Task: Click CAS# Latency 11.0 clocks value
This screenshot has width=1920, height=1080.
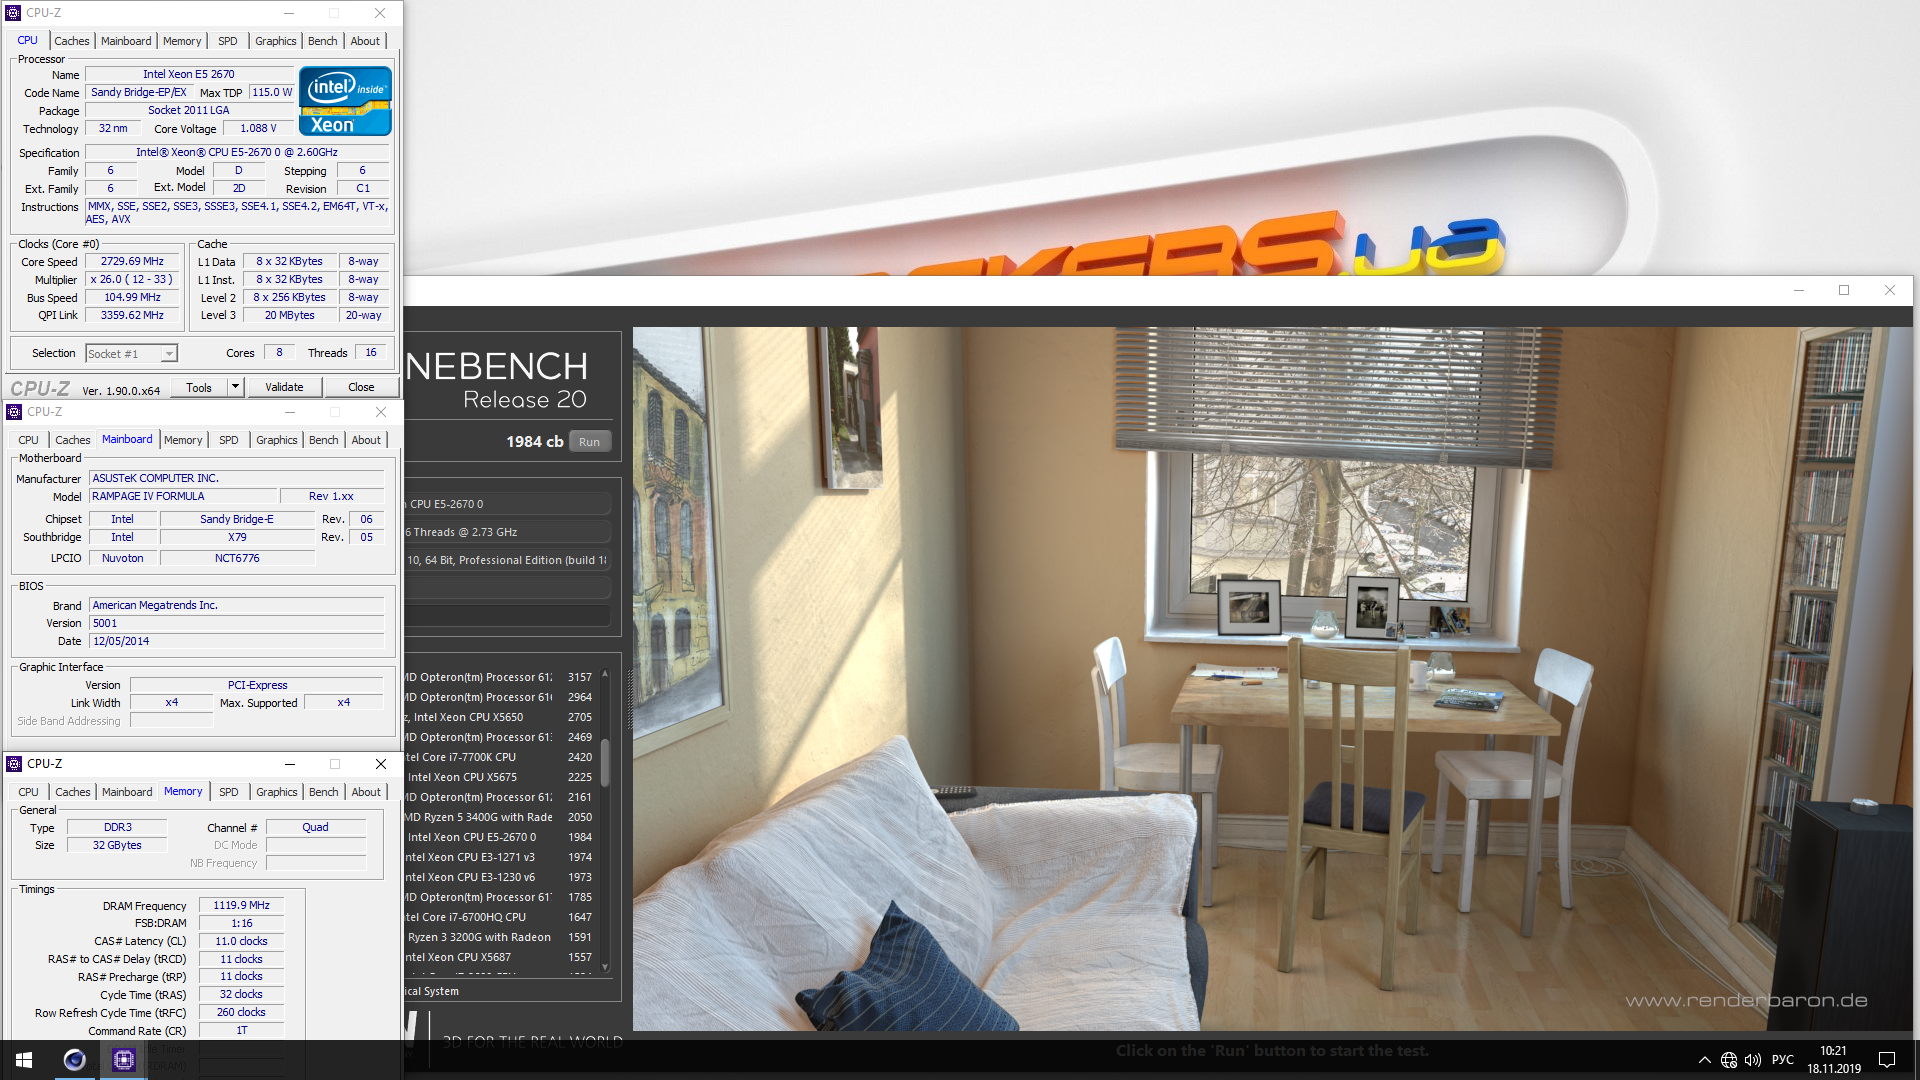Action: coord(241,942)
